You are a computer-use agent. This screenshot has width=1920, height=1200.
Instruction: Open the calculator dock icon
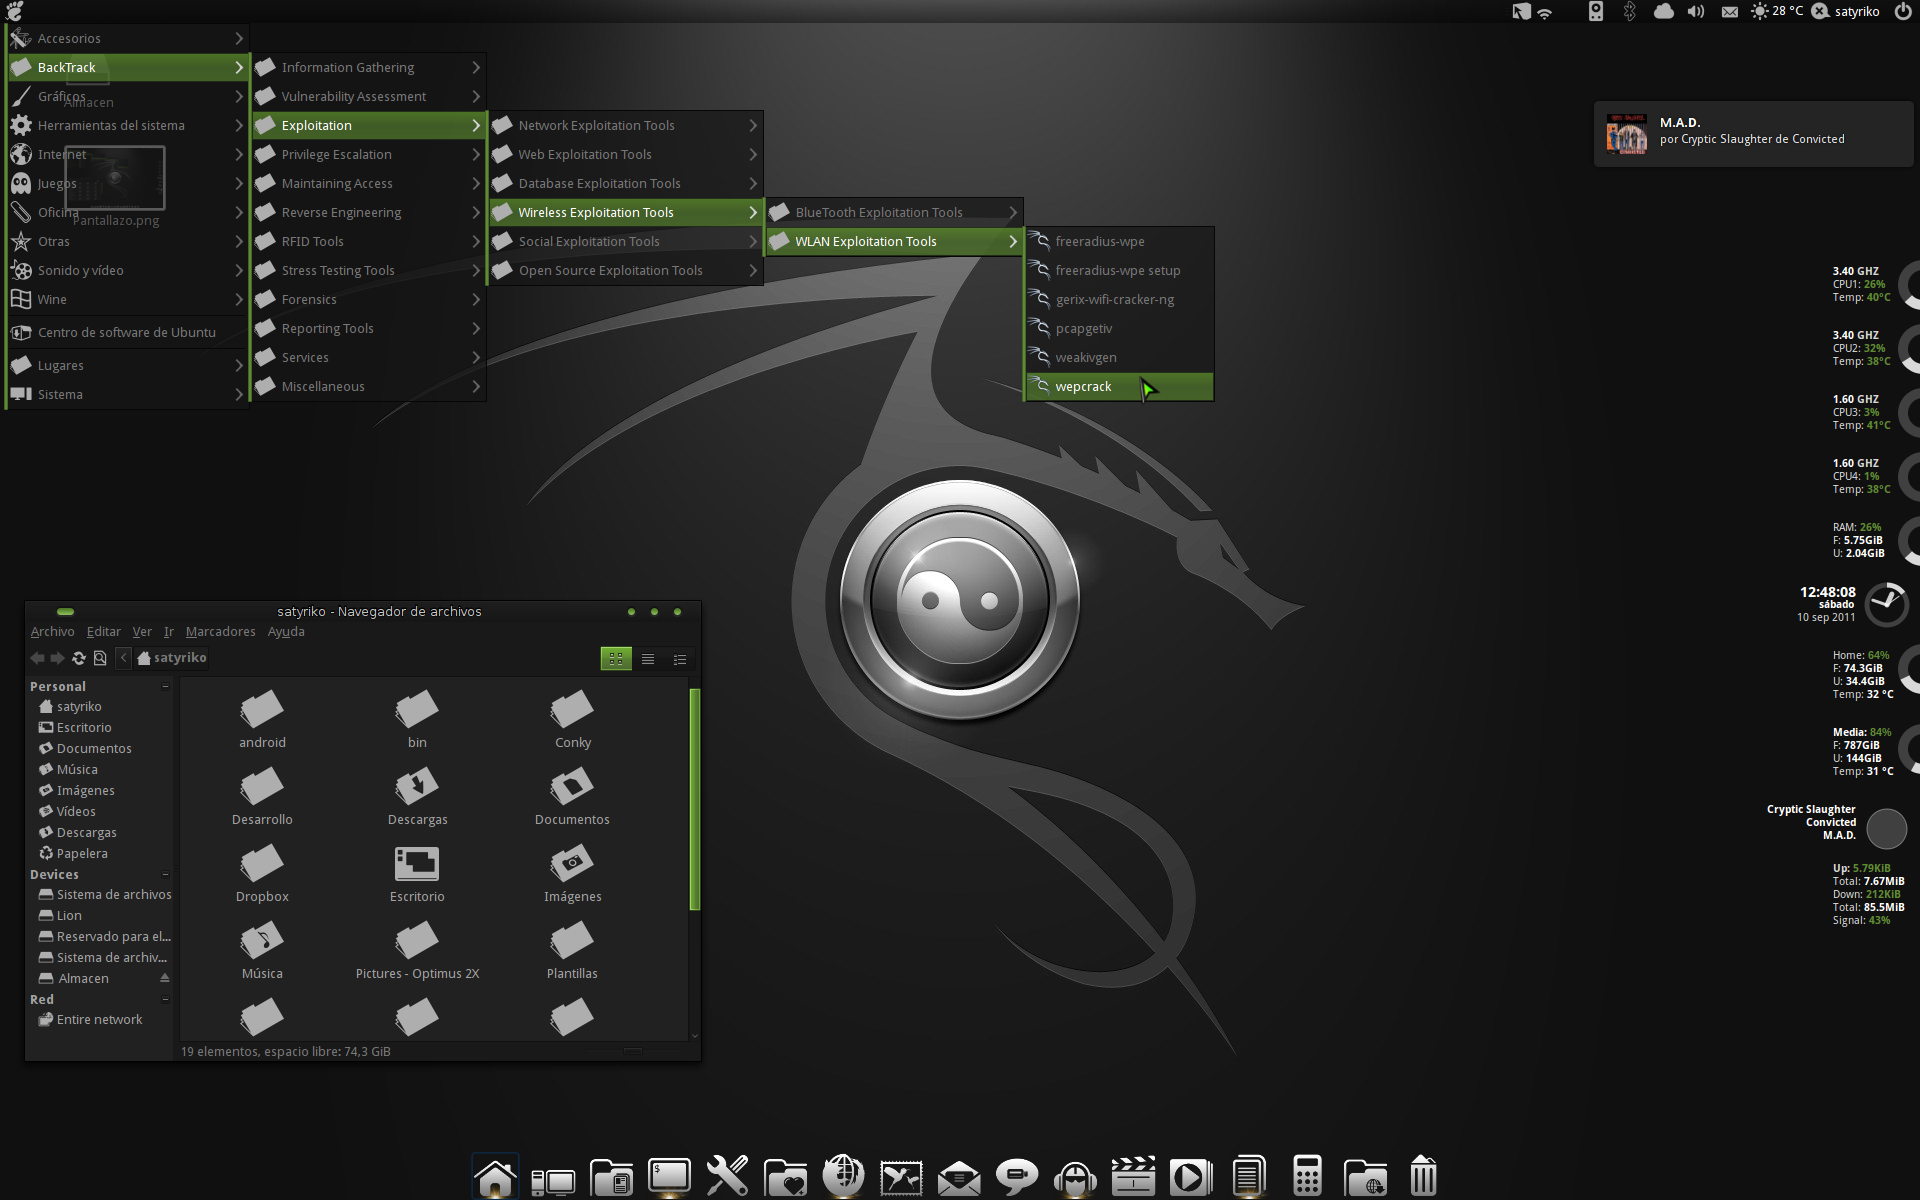click(x=1307, y=1177)
